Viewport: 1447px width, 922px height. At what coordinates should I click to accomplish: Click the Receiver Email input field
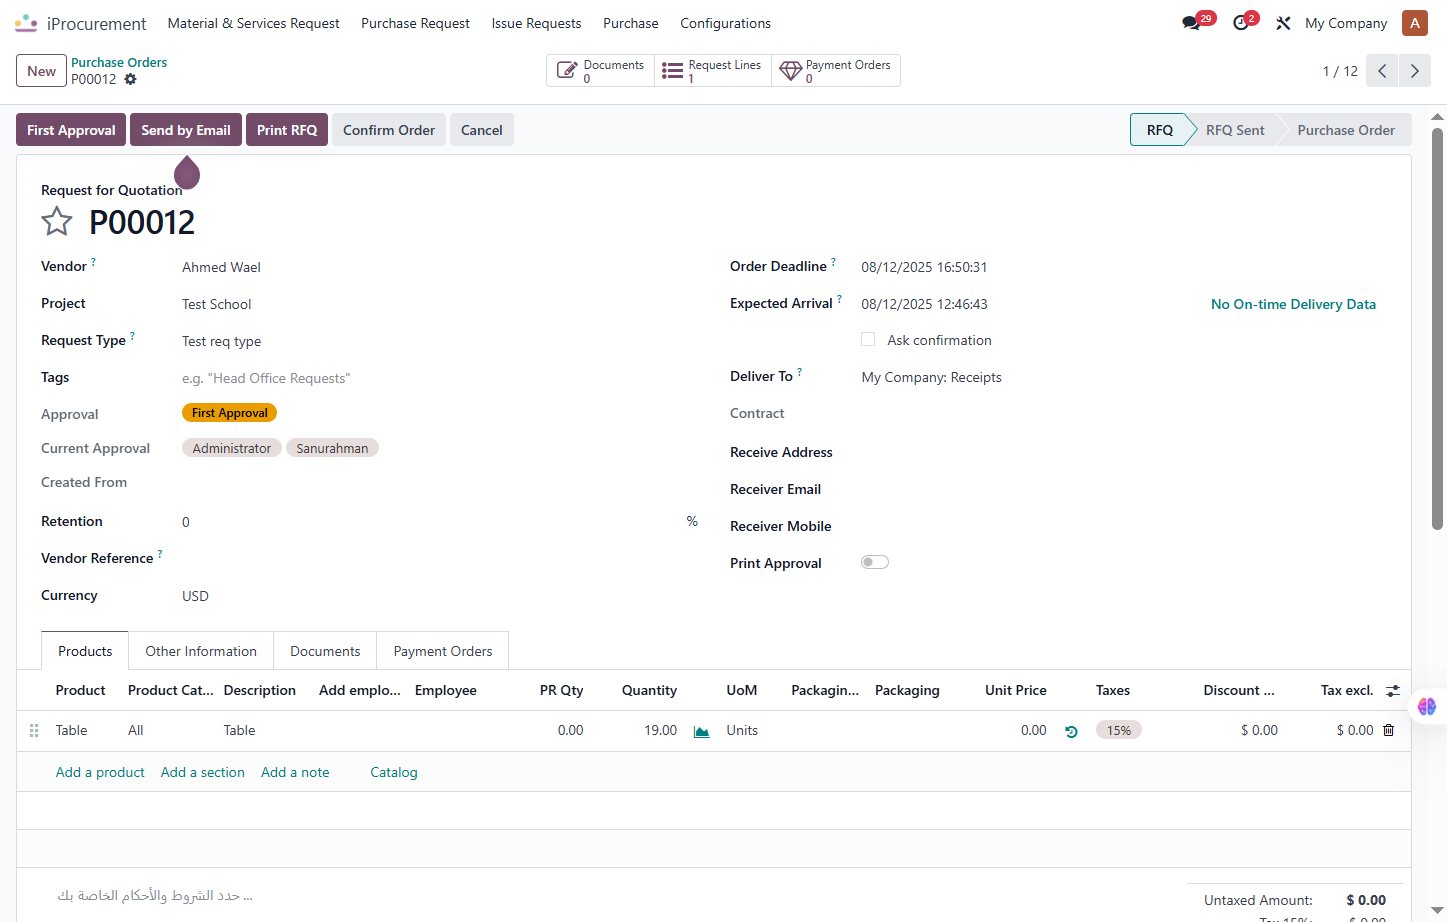(x=1124, y=489)
